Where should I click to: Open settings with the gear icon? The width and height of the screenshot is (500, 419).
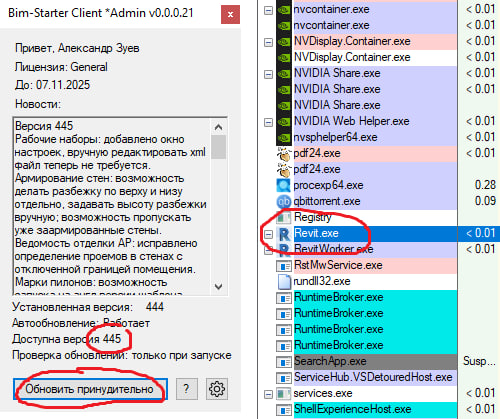217,389
